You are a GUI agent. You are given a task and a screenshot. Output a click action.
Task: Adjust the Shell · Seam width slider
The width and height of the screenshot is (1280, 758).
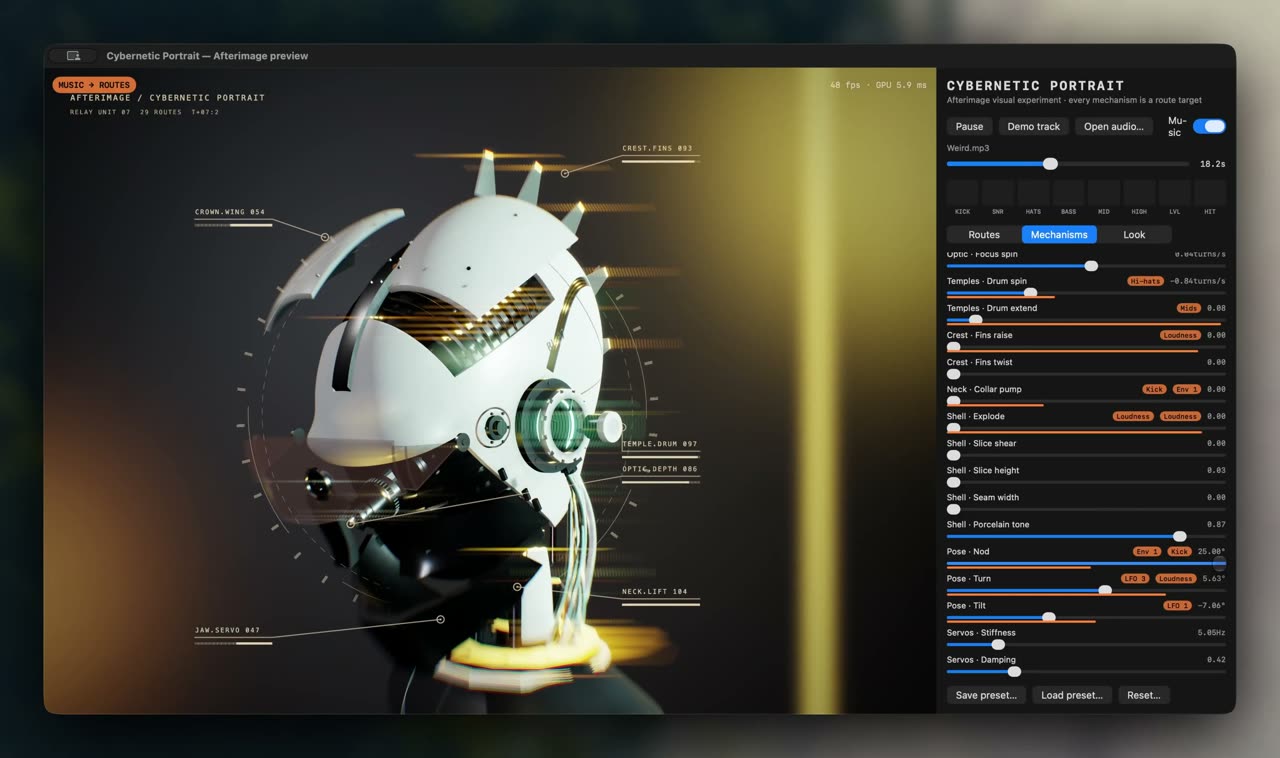pyautogui.click(x=1086, y=509)
